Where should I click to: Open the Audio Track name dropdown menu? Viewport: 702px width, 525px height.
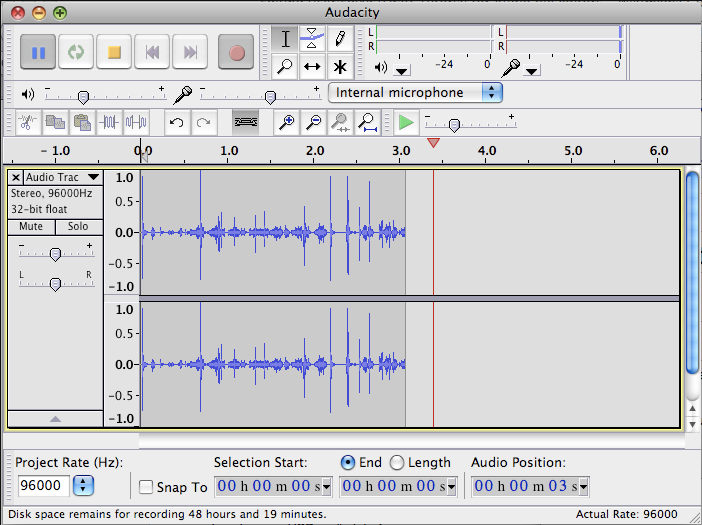click(63, 177)
